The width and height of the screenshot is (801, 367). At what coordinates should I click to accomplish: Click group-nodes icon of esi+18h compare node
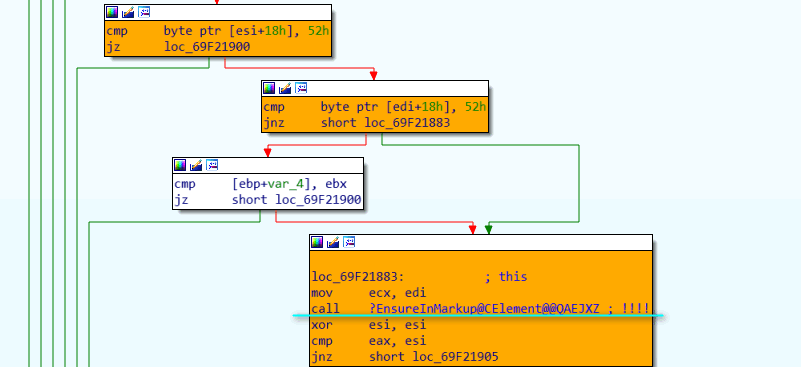(145, 12)
